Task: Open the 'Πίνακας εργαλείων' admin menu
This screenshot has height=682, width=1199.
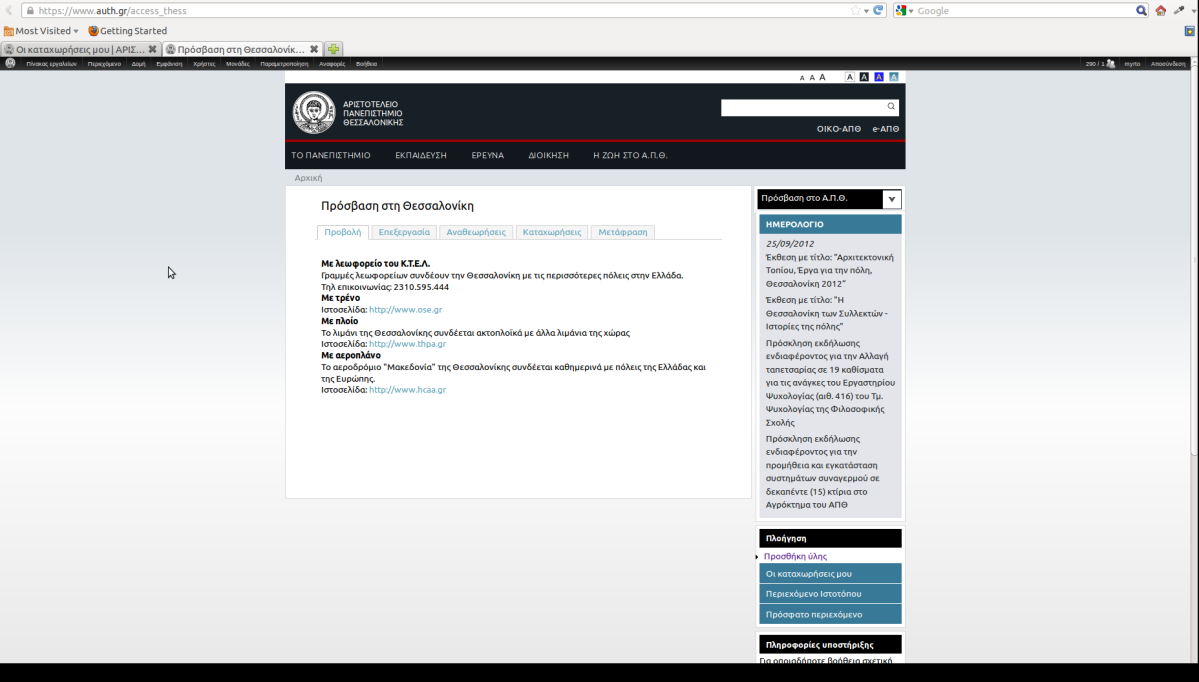Action: (51, 64)
